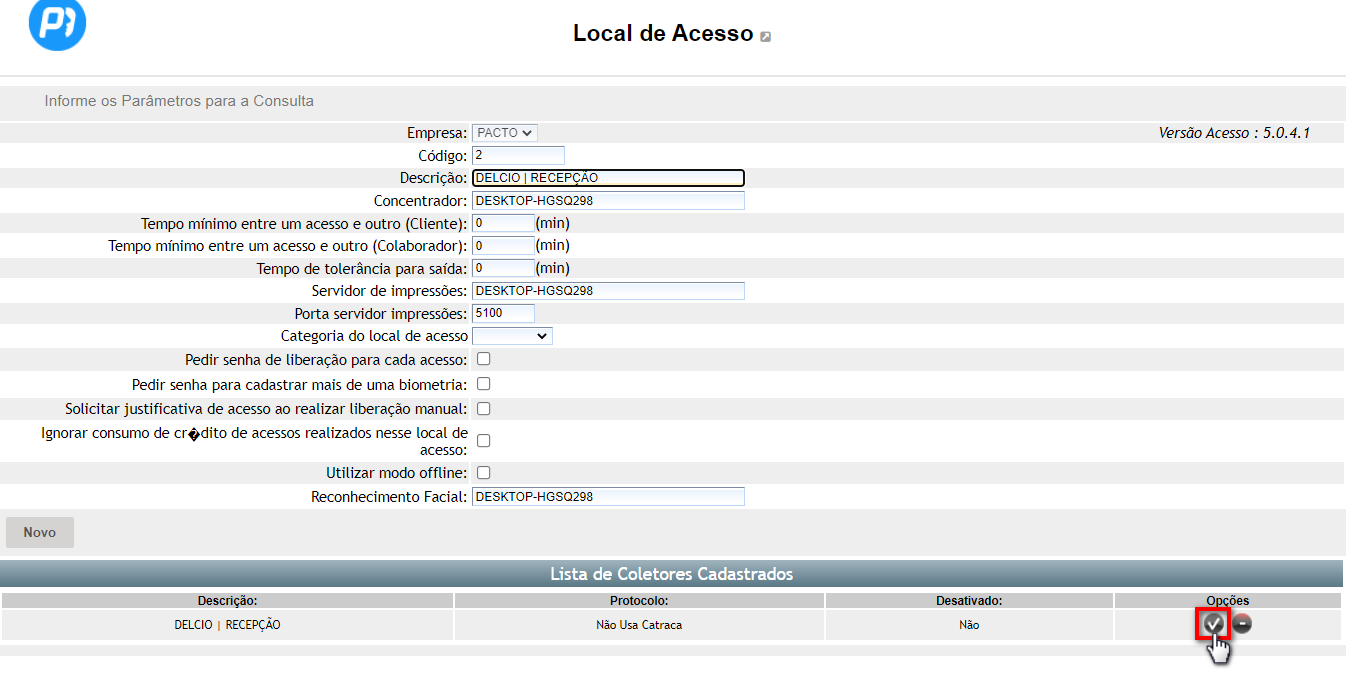Expand 'Categoria do local de acesso' dropdown
This screenshot has height=676, width=1346.
(512, 336)
